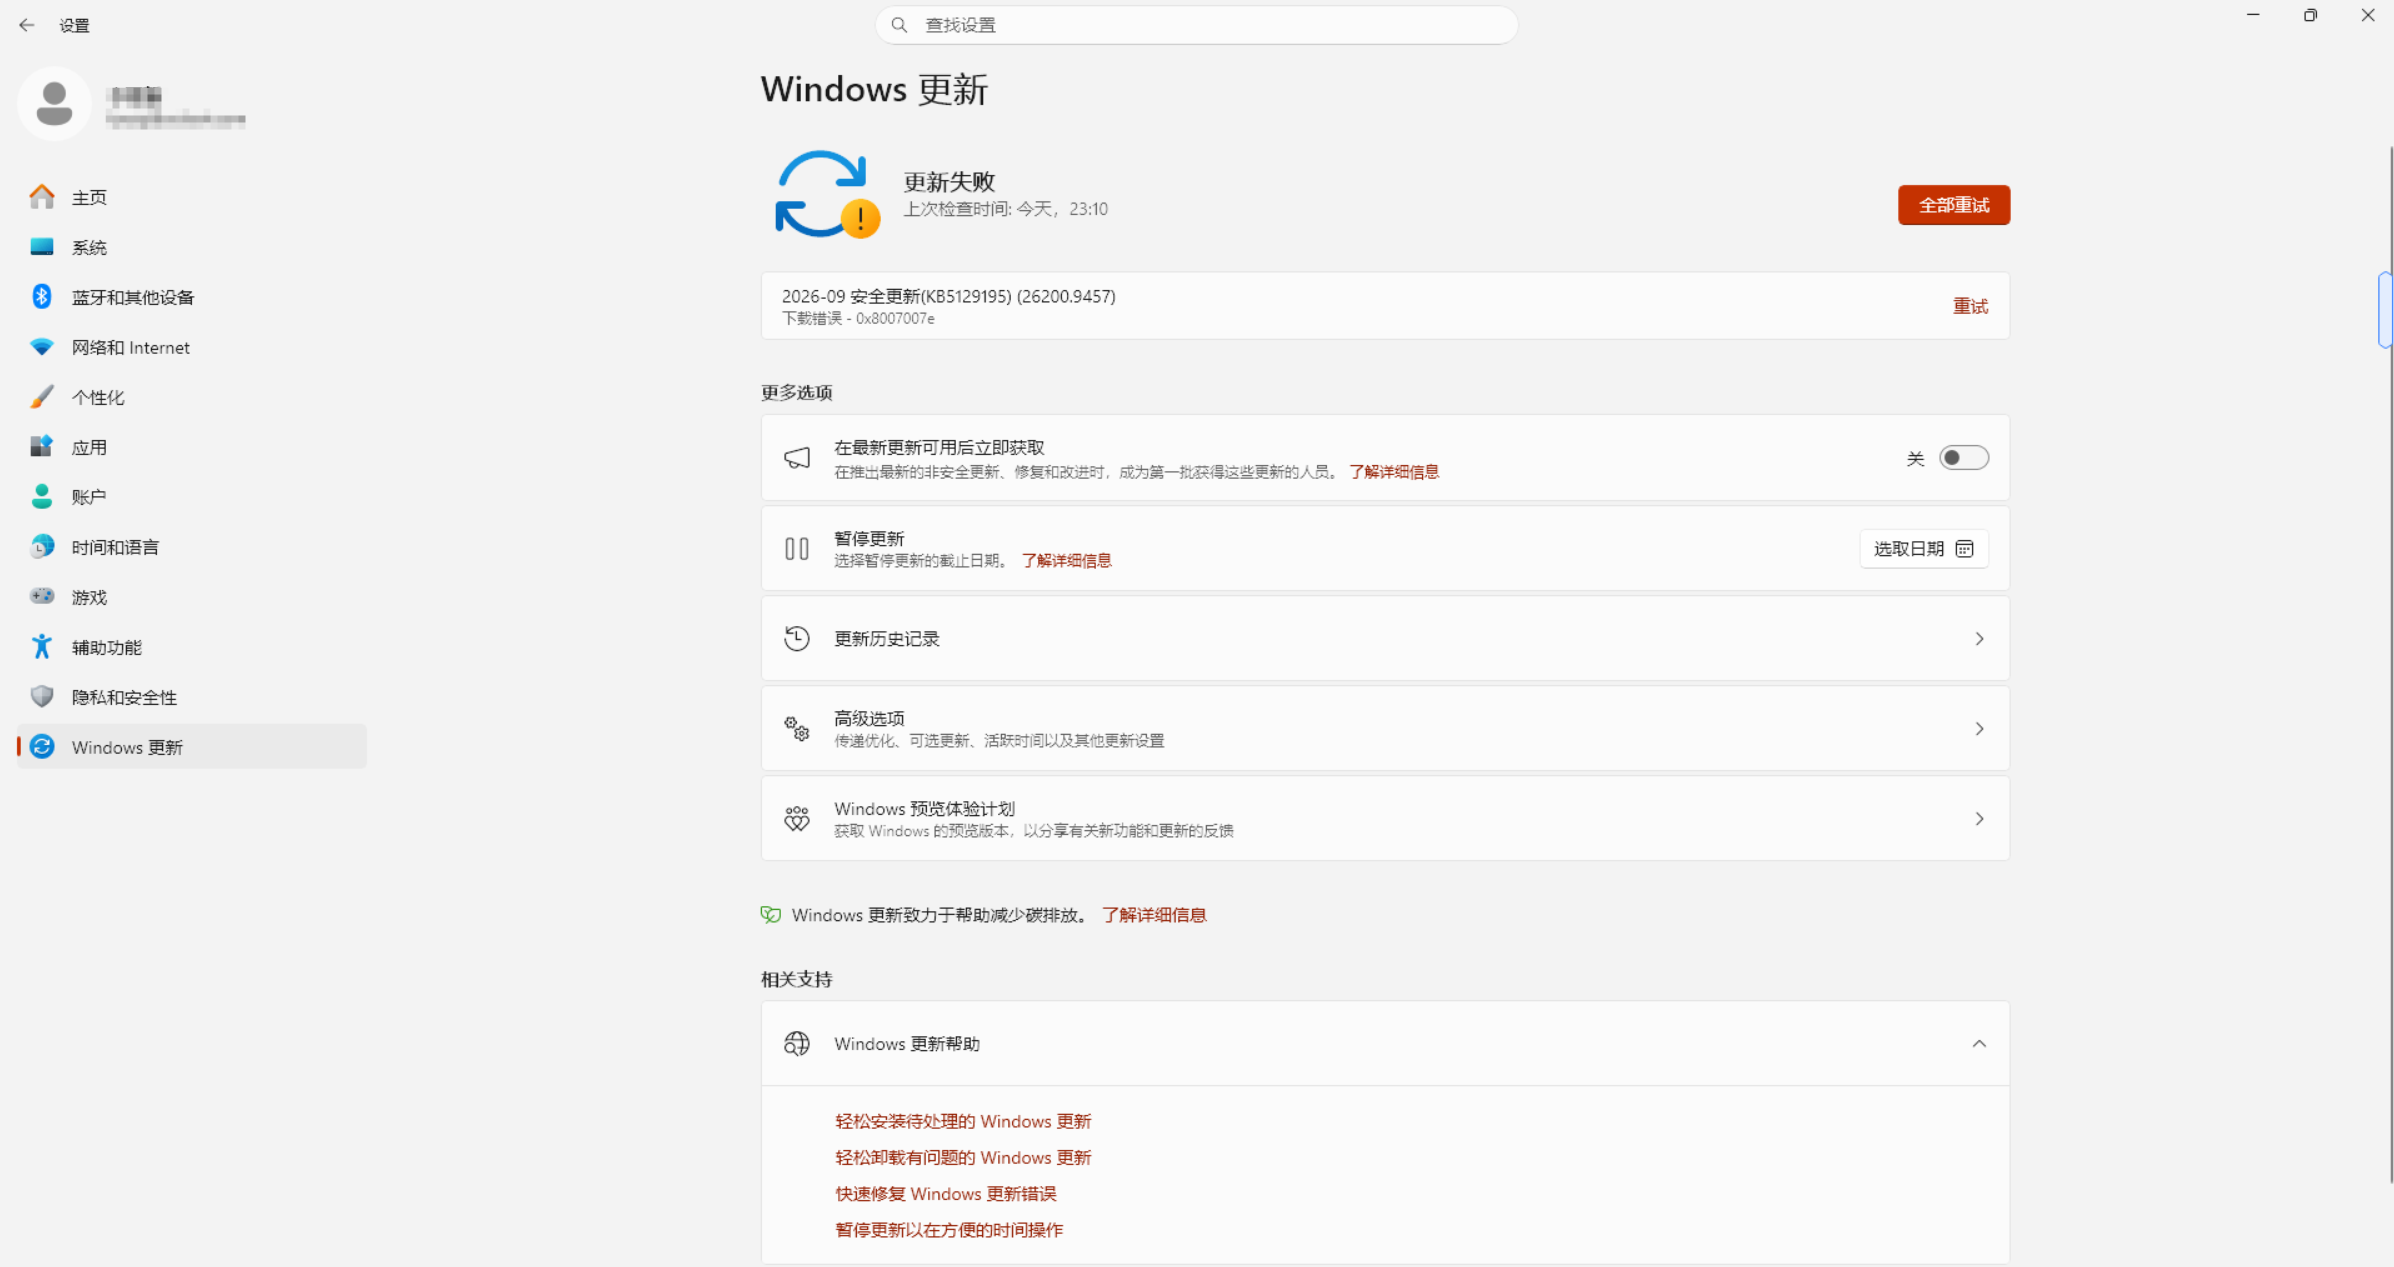
Task: Click the 网络和 Internet Wi-Fi icon
Action: (42, 347)
